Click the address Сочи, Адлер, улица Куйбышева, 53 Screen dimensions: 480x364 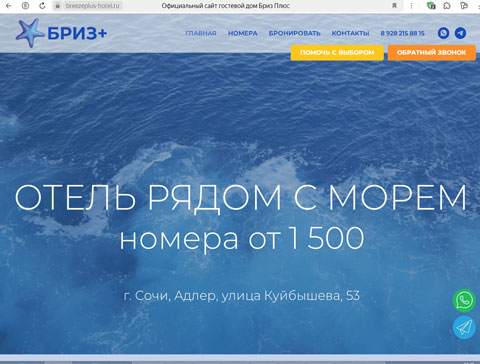(x=242, y=296)
